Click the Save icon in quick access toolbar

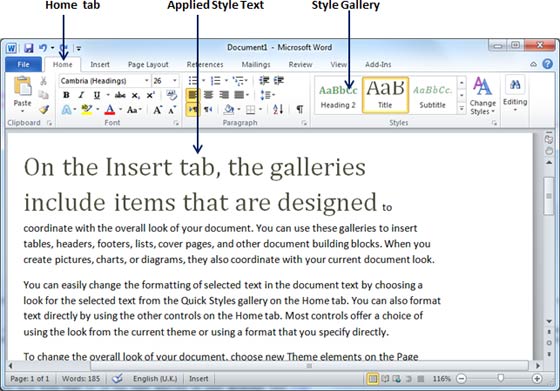coord(29,47)
